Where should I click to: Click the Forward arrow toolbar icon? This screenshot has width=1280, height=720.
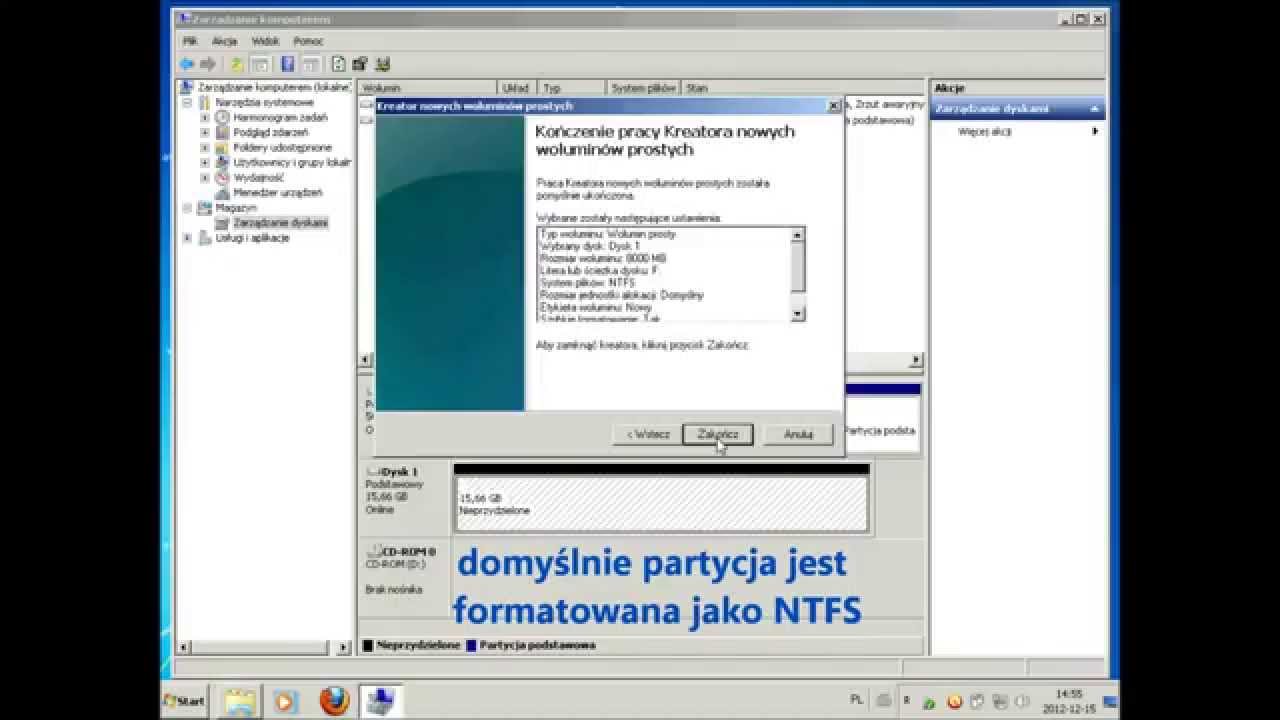tap(208, 64)
